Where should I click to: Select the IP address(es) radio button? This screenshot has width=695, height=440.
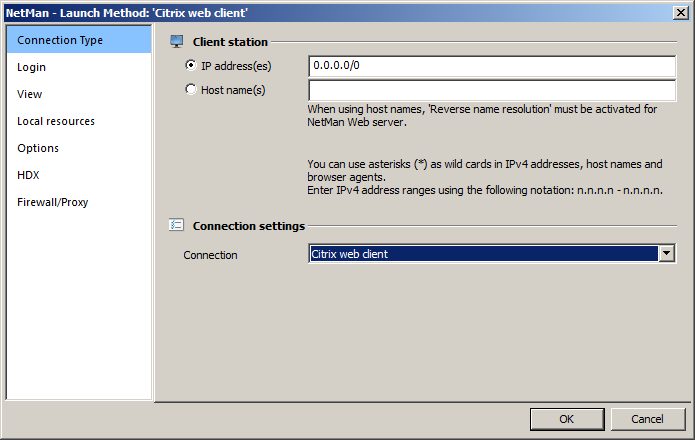point(191,66)
